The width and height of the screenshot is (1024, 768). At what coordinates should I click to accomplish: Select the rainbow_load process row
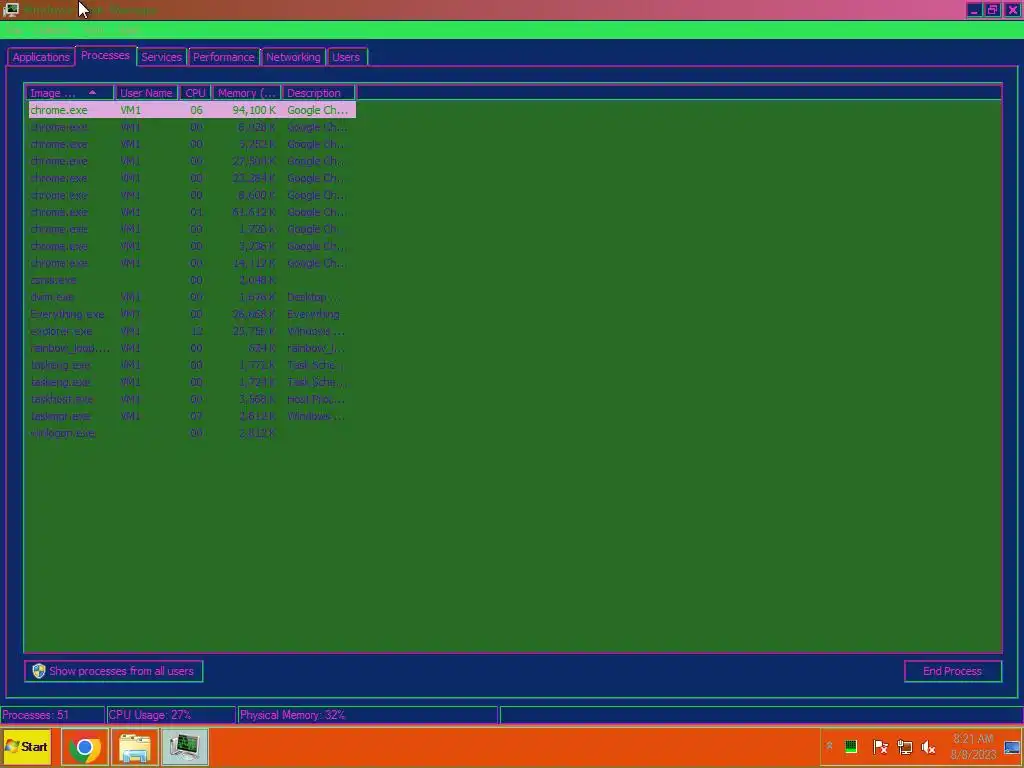192,347
